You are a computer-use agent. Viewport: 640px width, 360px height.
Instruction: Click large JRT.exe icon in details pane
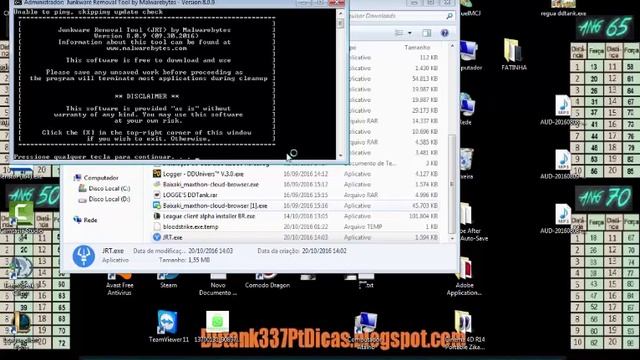(x=84, y=256)
